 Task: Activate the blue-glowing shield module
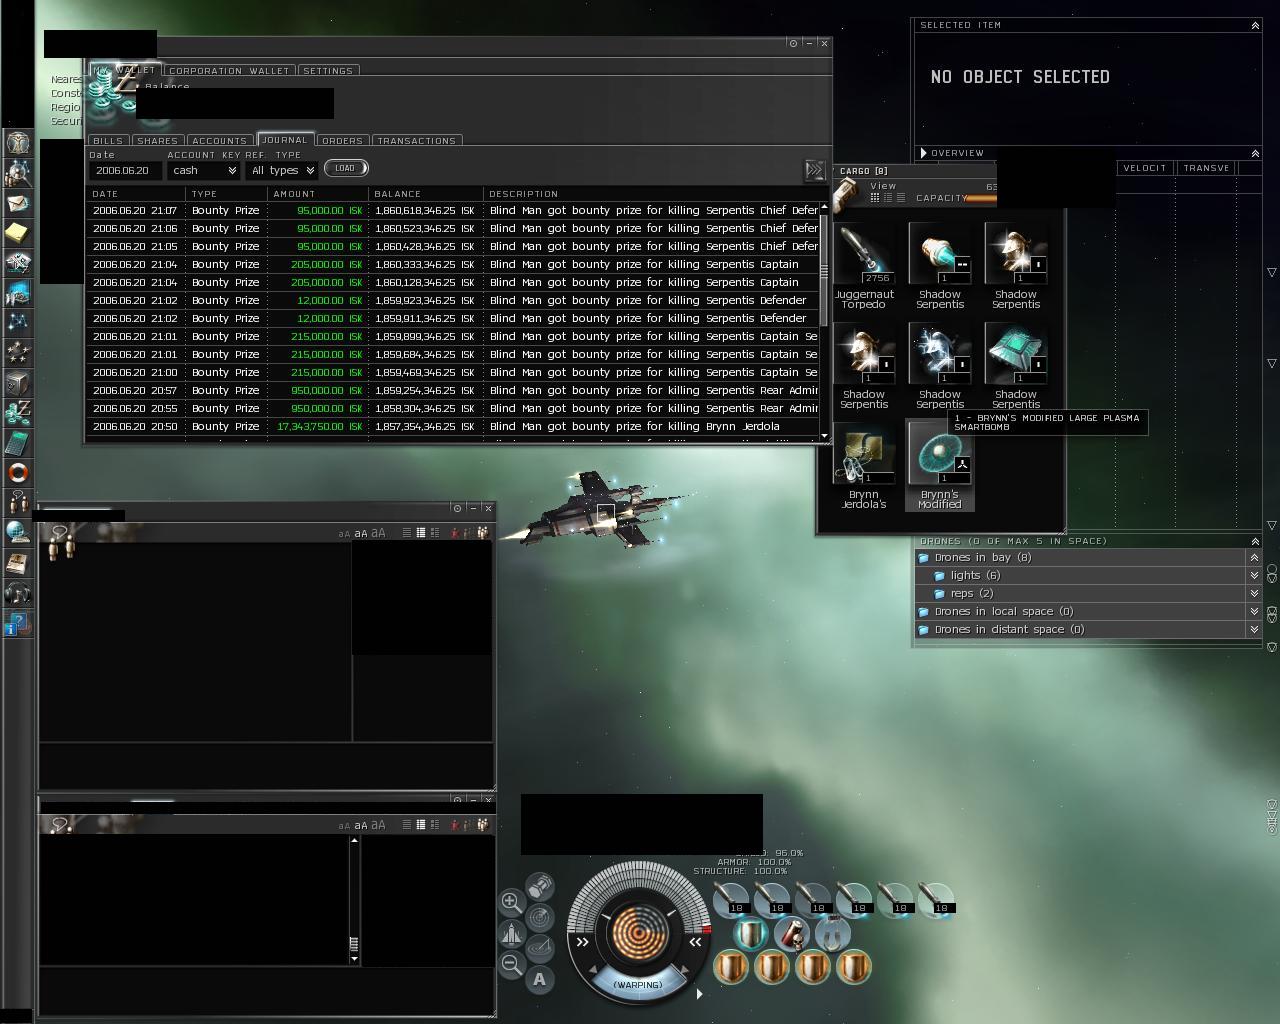(x=750, y=934)
